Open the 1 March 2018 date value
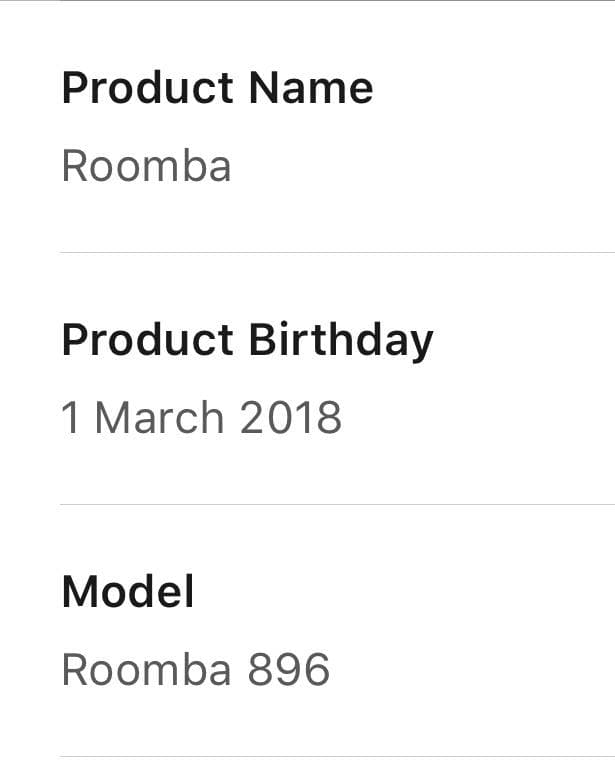Screen dimensions: 615x772 pos(201,418)
